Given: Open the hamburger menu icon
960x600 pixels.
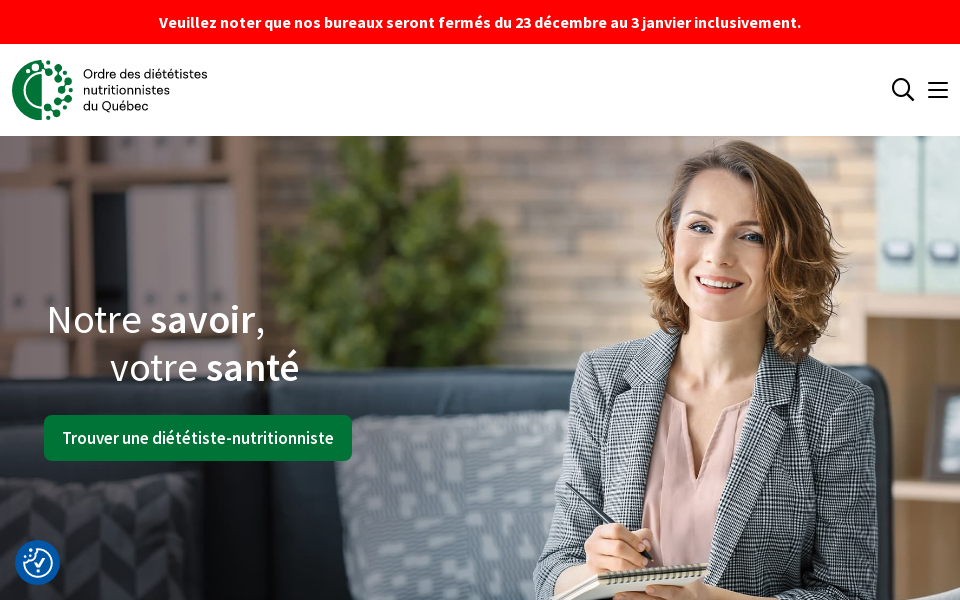Looking at the screenshot, I should (937, 90).
